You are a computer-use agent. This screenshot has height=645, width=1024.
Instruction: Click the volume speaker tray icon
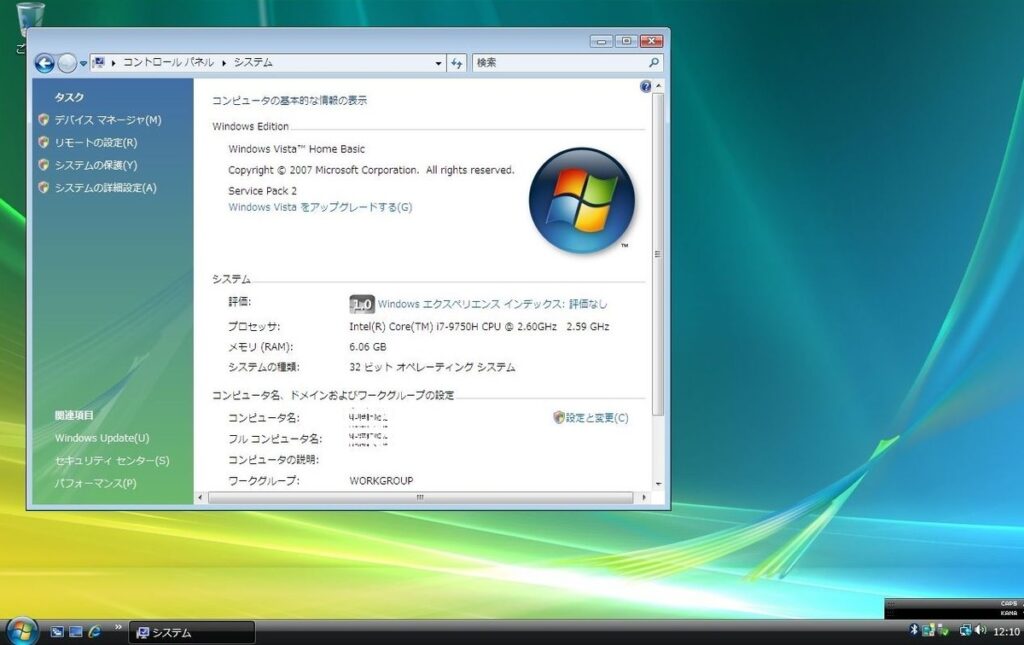(x=980, y=630)
